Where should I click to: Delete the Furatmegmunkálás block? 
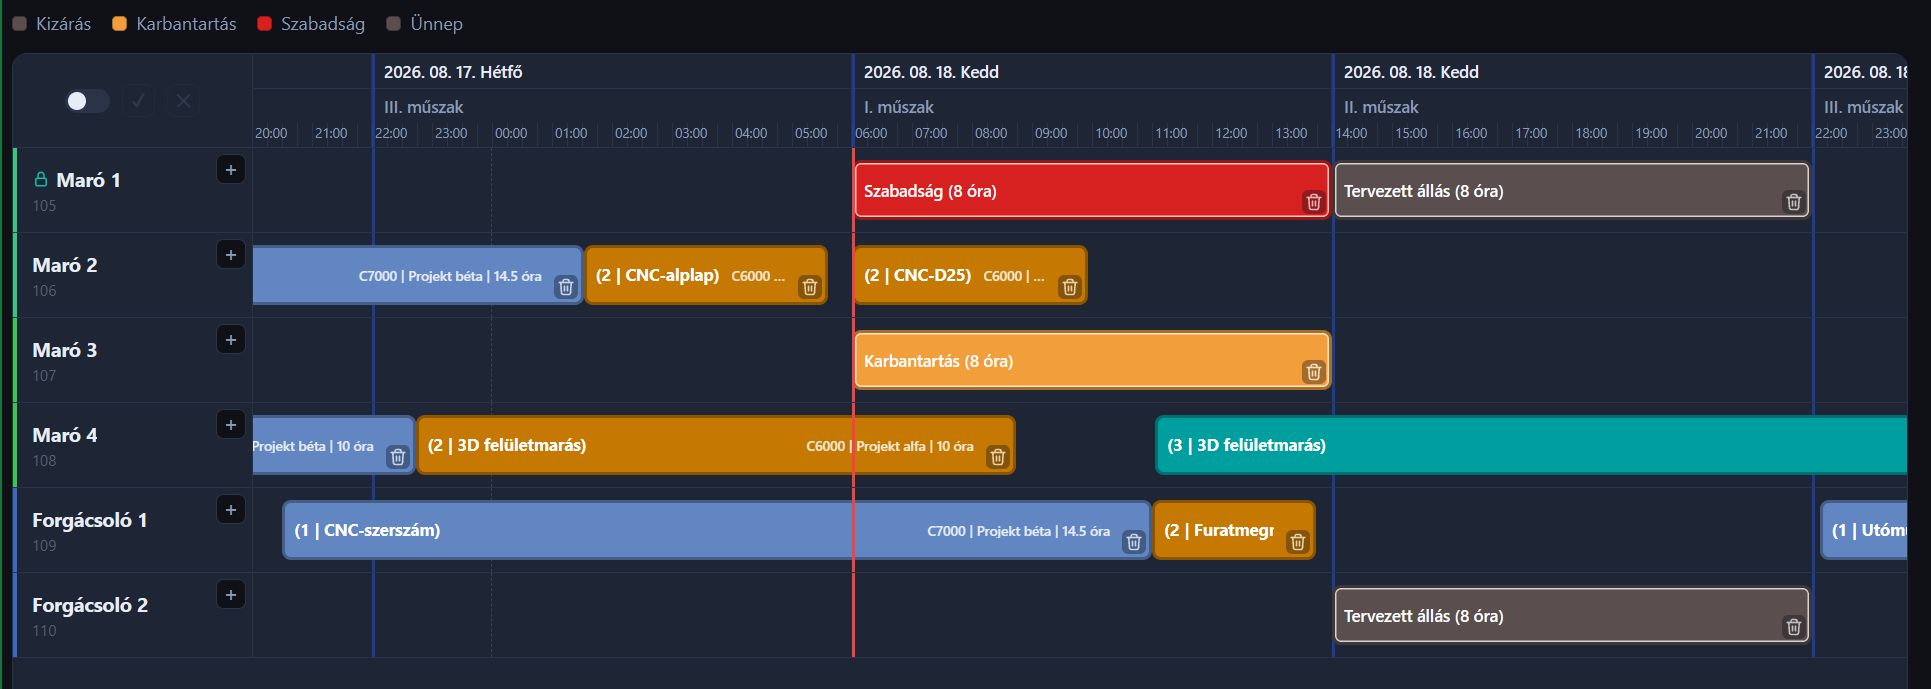(1297, 542)
